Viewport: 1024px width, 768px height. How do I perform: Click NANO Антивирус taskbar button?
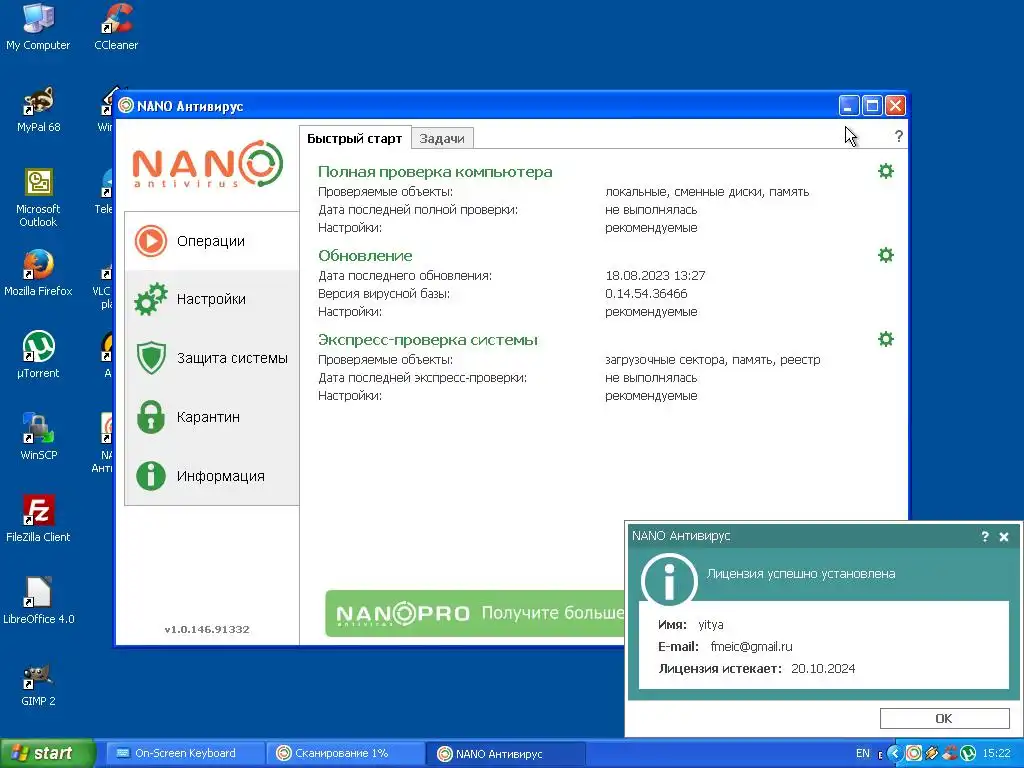coord(505,754)
